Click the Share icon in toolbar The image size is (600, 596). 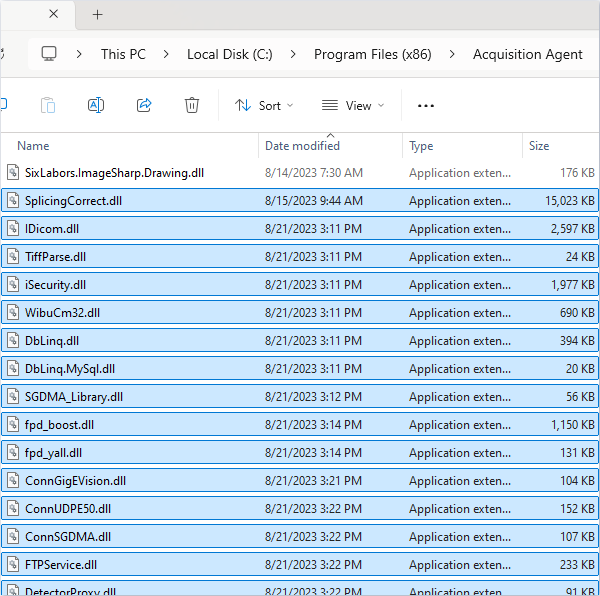click(143, 105)
